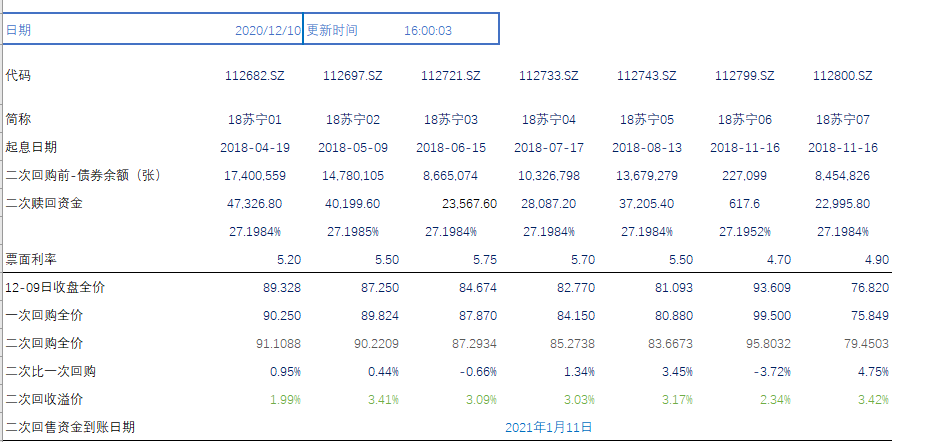Click first repurchase price 99.500
The image size is (928, 442).
(x=771, y=315)
